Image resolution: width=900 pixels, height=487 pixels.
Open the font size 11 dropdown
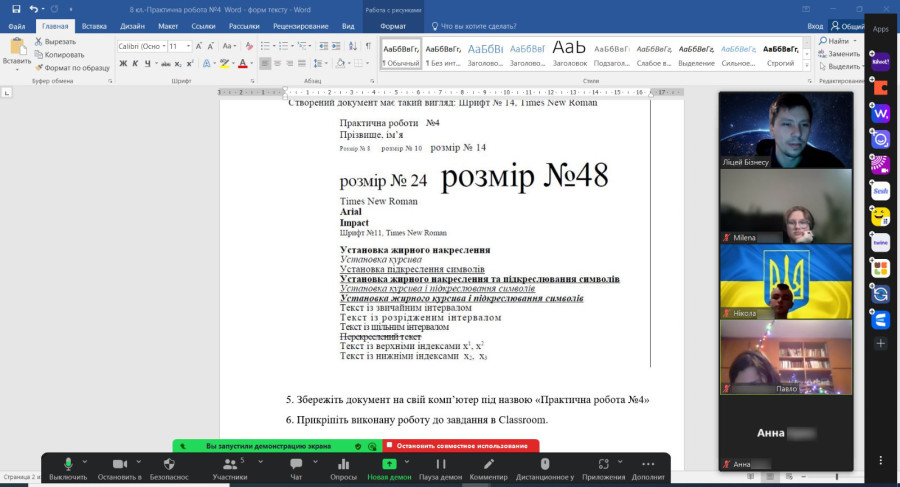tap(188, 46)
